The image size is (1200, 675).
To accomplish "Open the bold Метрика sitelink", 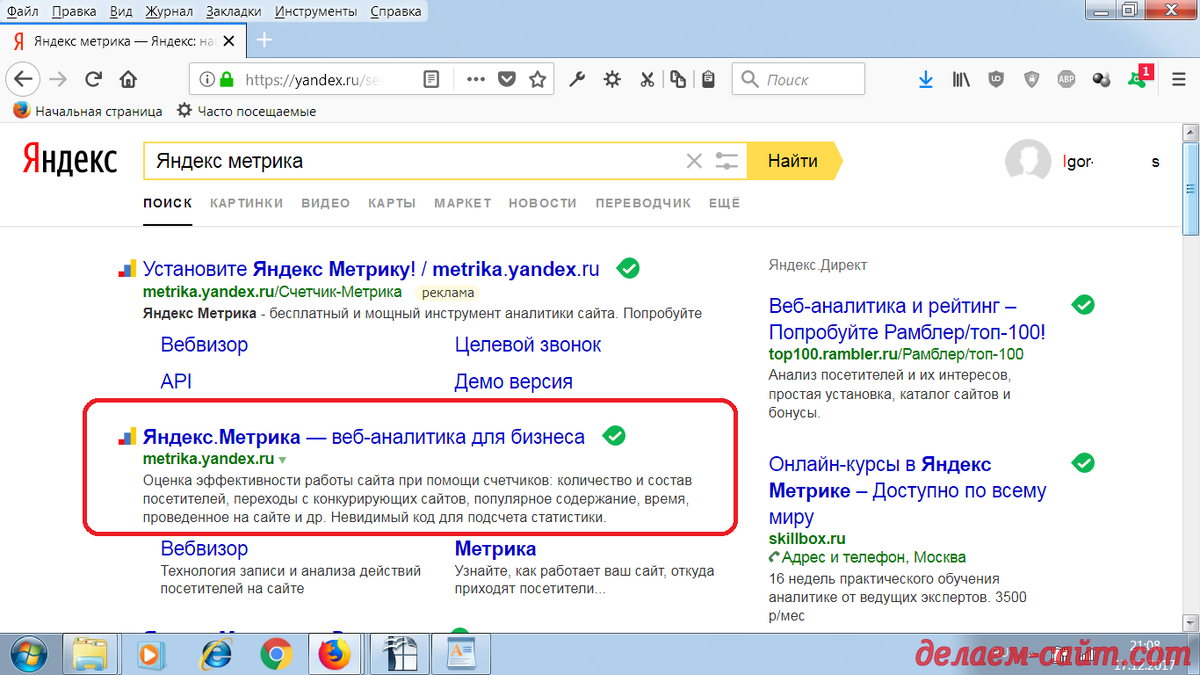I will click(x=495, y=549).
